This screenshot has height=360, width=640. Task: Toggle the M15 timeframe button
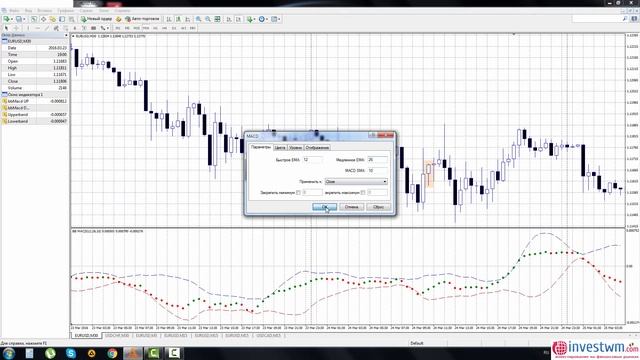[x=136, y=28]
